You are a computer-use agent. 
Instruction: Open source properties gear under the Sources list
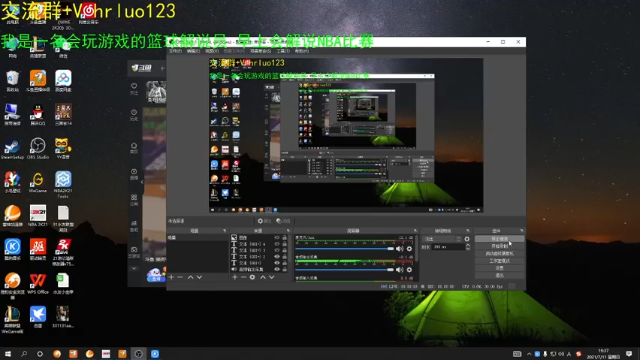[x=252, y=277]
